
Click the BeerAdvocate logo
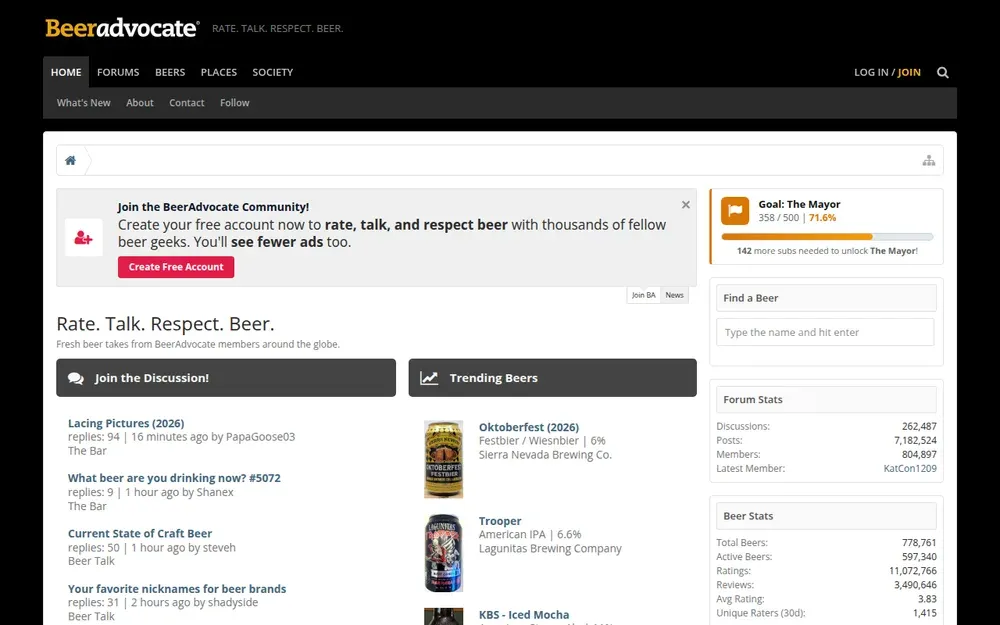(x=122, y=28)
